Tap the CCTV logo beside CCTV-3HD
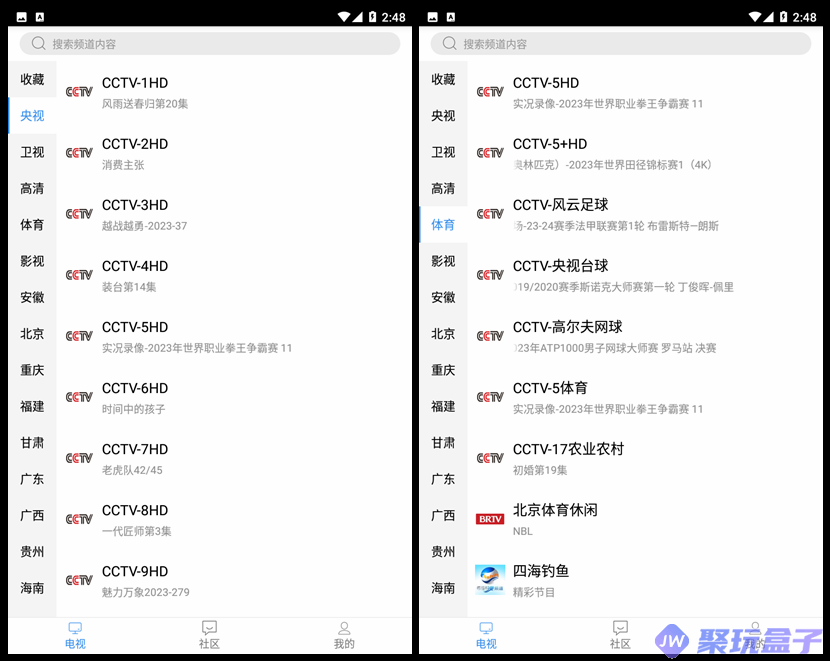This screenshot has width=830, height=661. click(79, 214)
